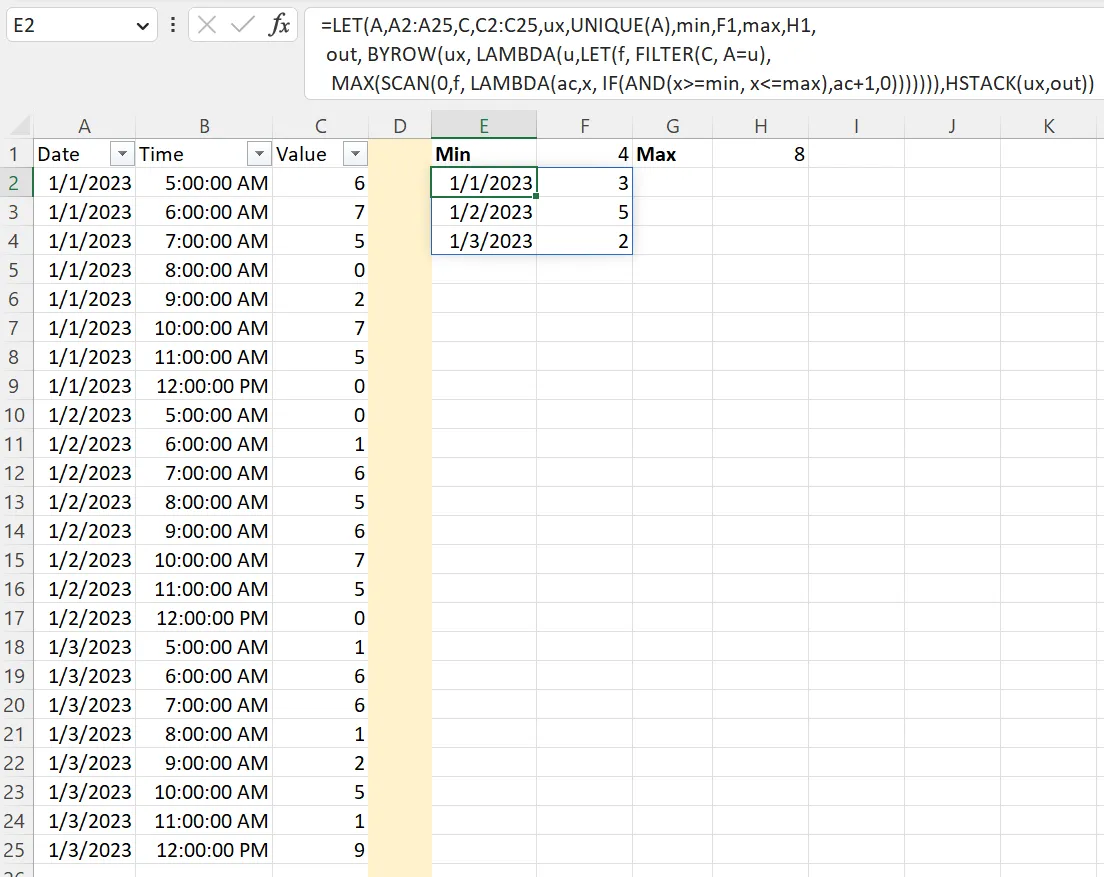
Task: Select column F header
Action: (584, 126)
